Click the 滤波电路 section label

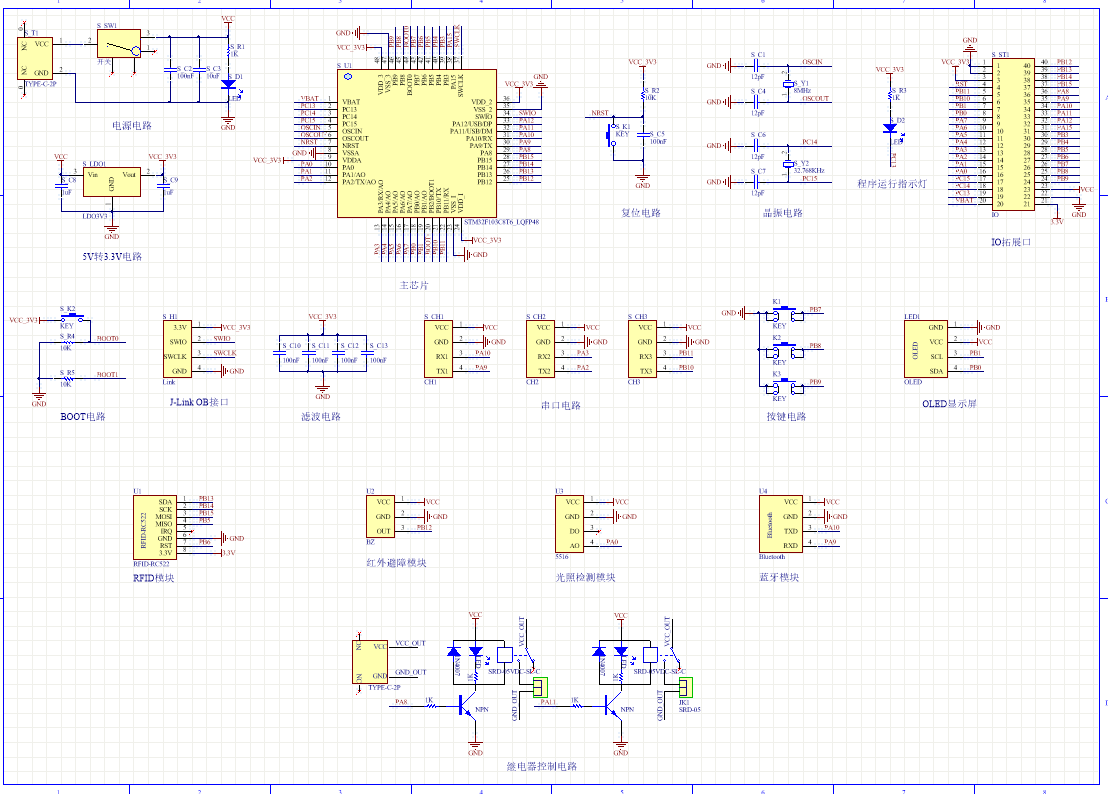(321, 417)
